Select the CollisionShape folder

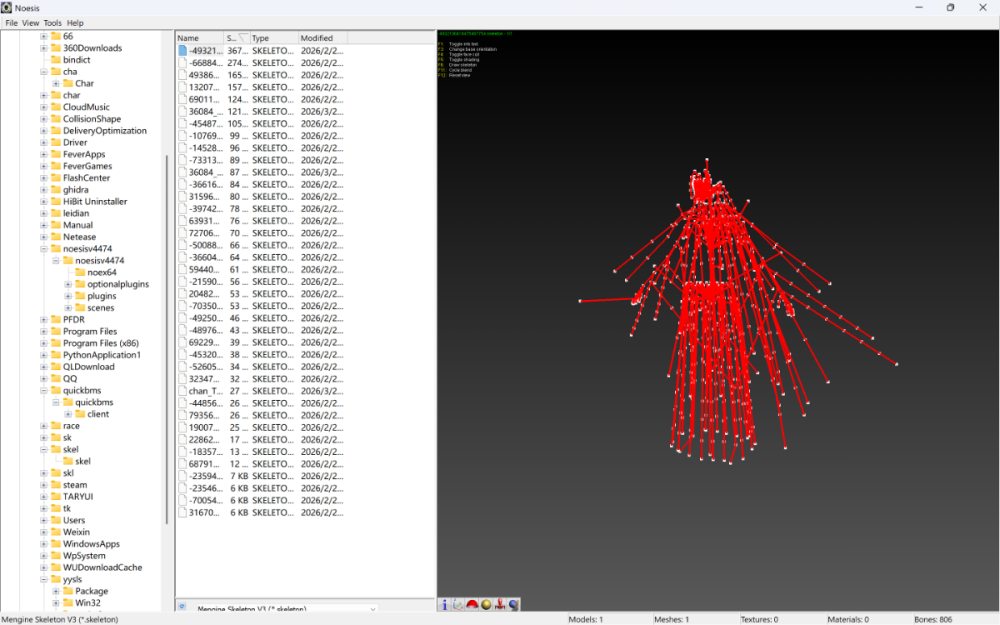(92, 119)
